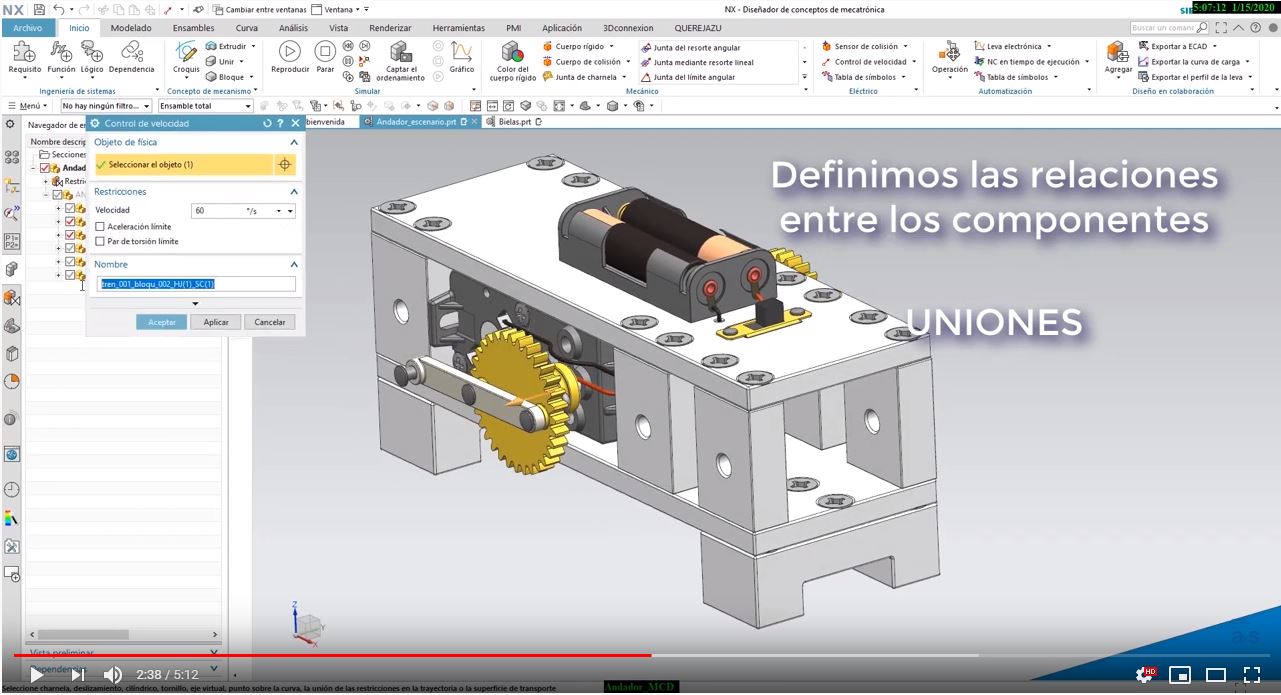Enter fullscreen video mode
The width and height of the screenshot is (1281, 695).
click(1252, 675)
